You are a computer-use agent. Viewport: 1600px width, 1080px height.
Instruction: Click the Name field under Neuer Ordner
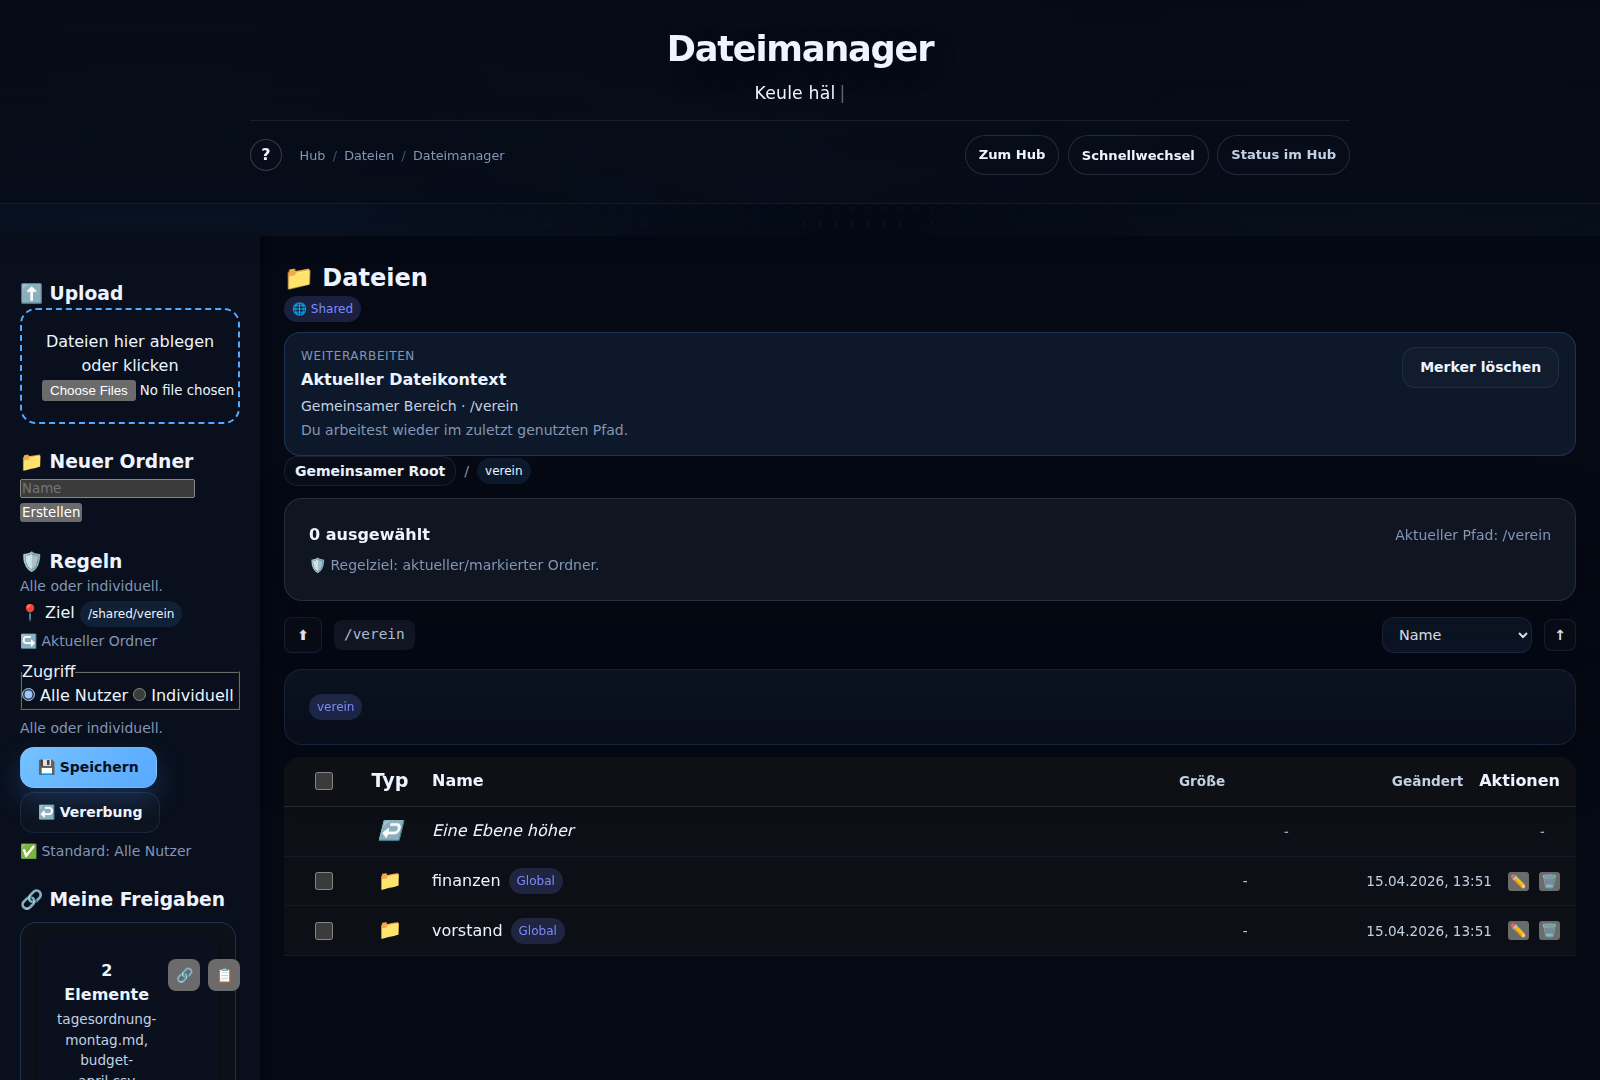106,488
